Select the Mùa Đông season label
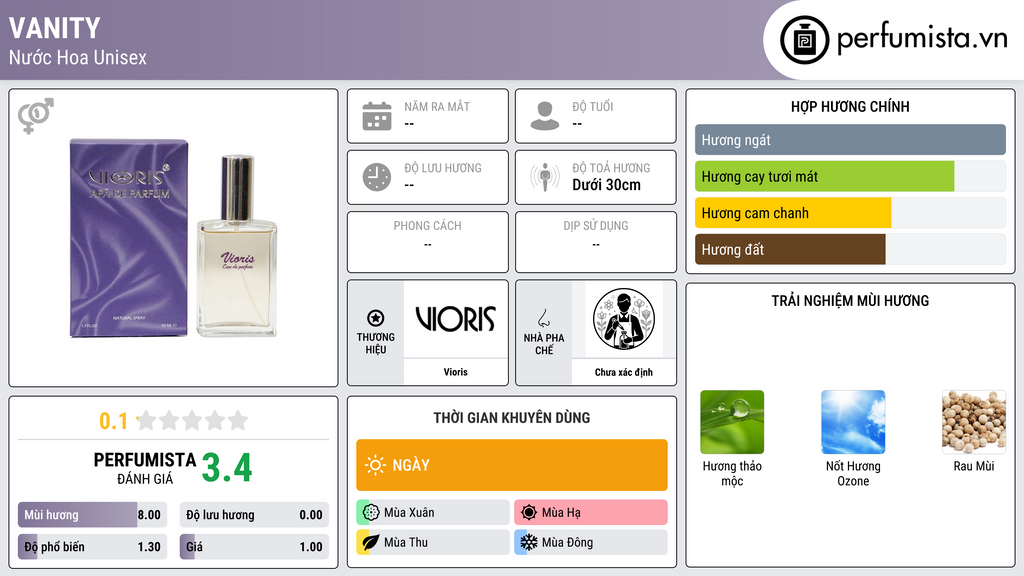1024x576 pixels. point(567,542)
